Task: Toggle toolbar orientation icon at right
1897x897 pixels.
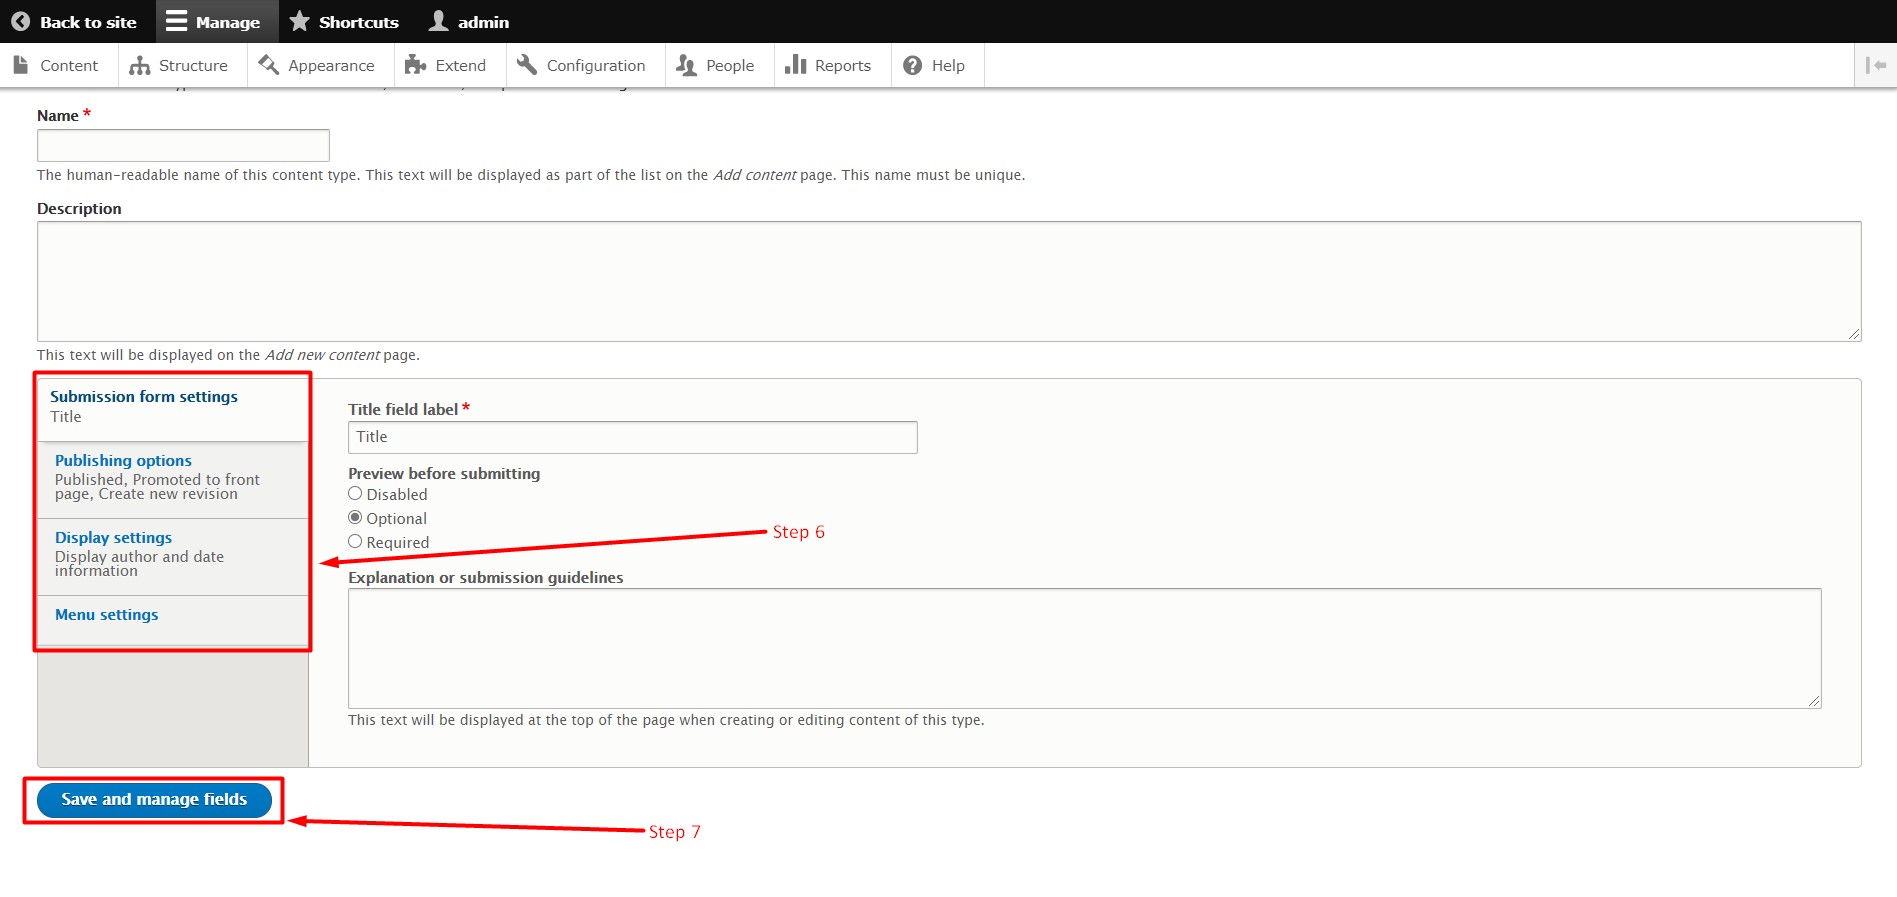Action: pyautogui.click(x=1875, y=65)
